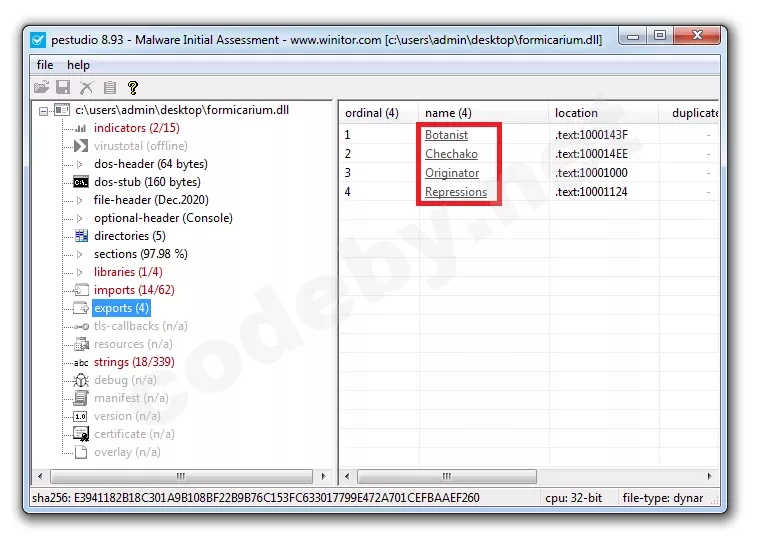
Task: Open the Originator export link
Action: point(452,173)
